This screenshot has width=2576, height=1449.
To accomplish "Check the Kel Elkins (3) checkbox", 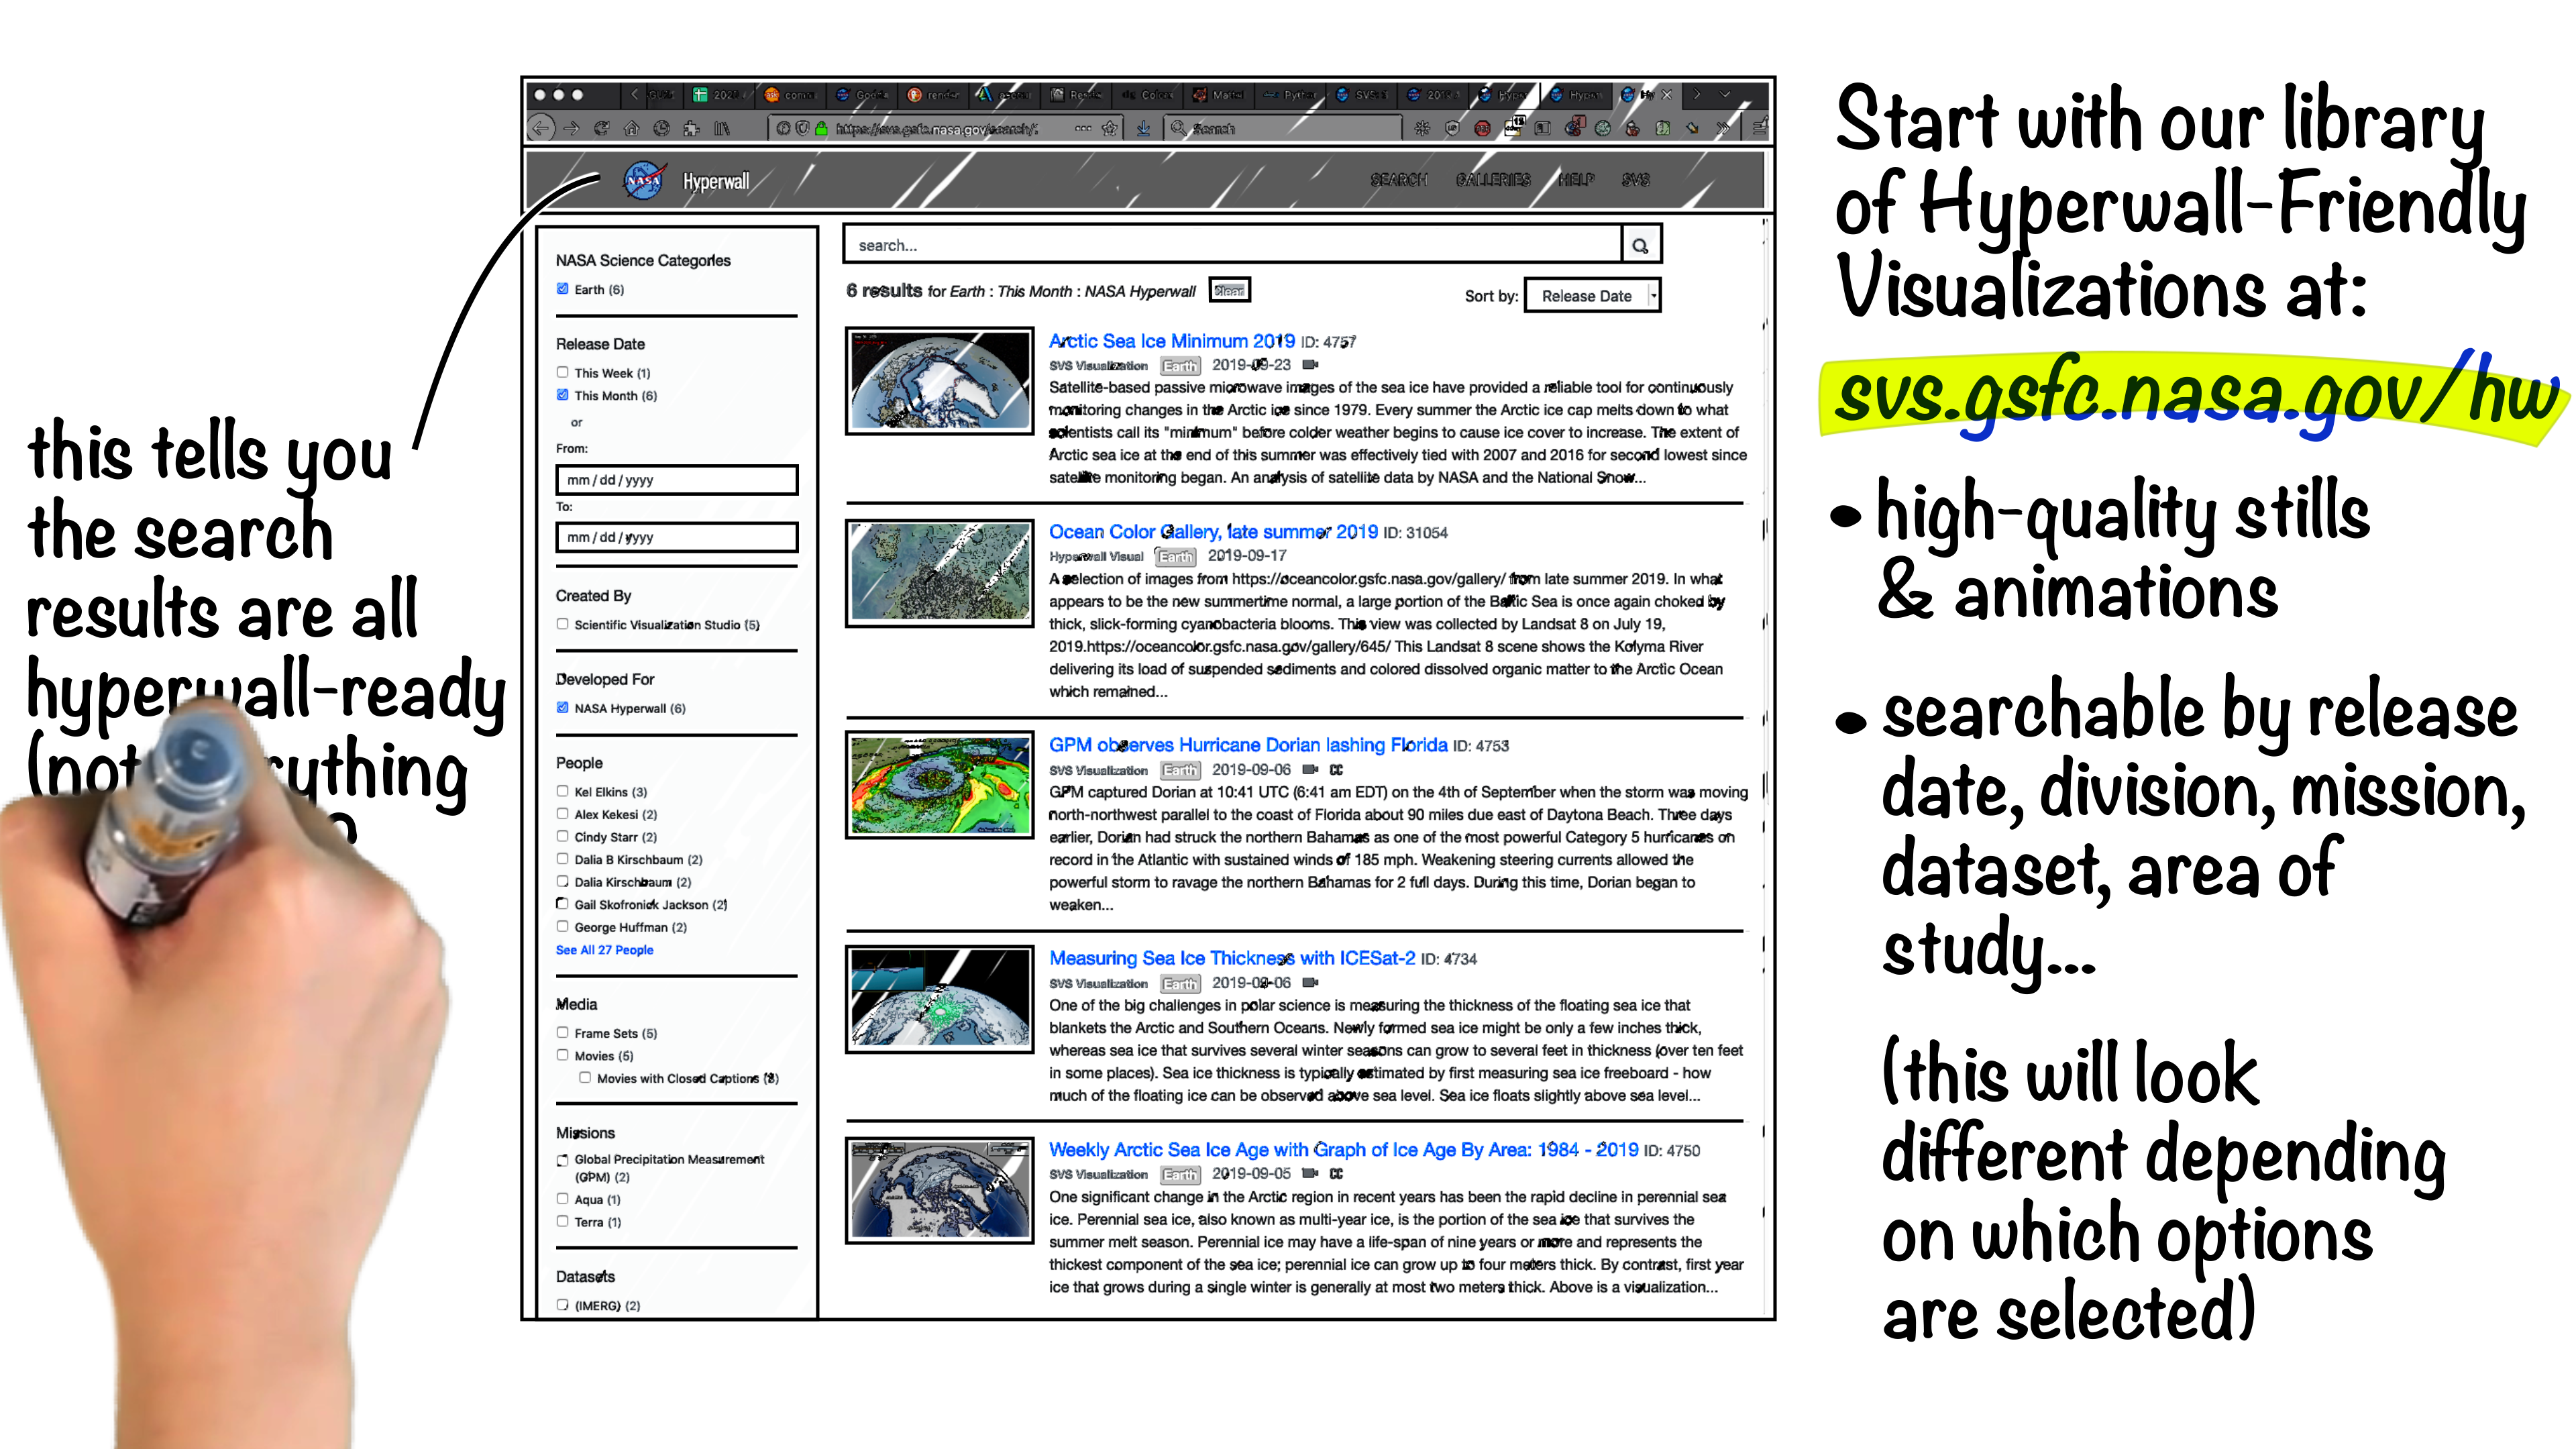I will [x=562, y=791].
